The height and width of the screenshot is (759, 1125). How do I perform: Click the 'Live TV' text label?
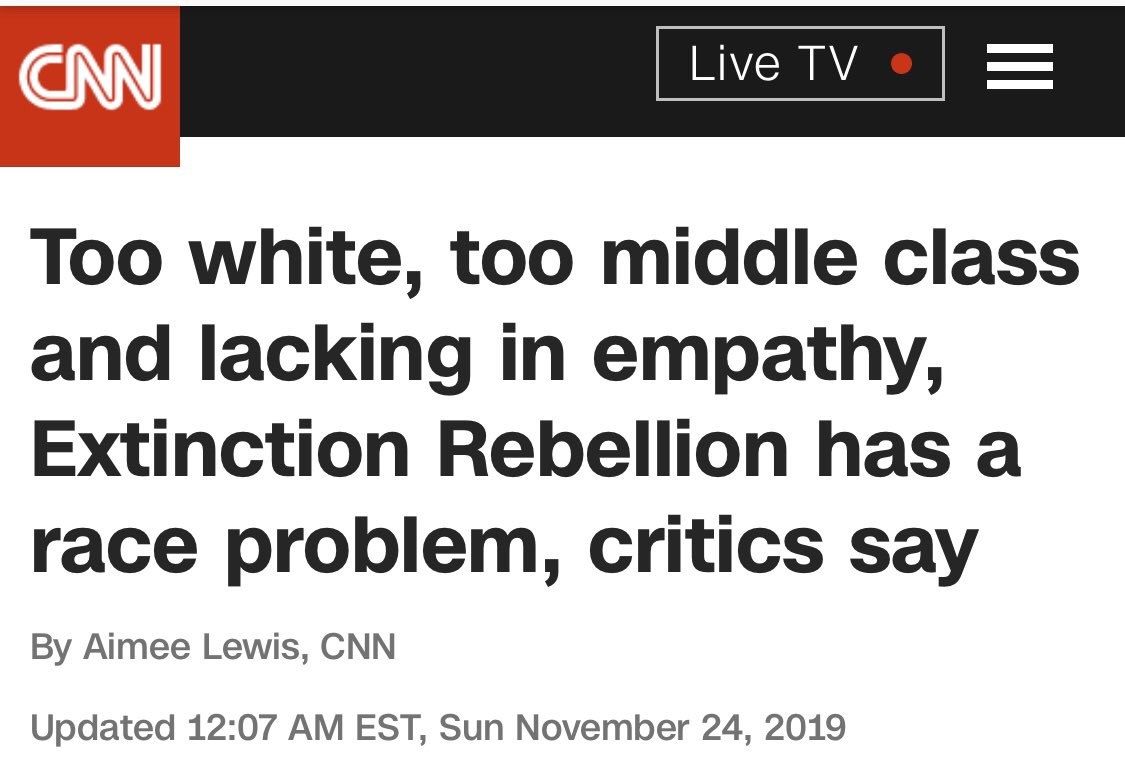pos(773,64)
